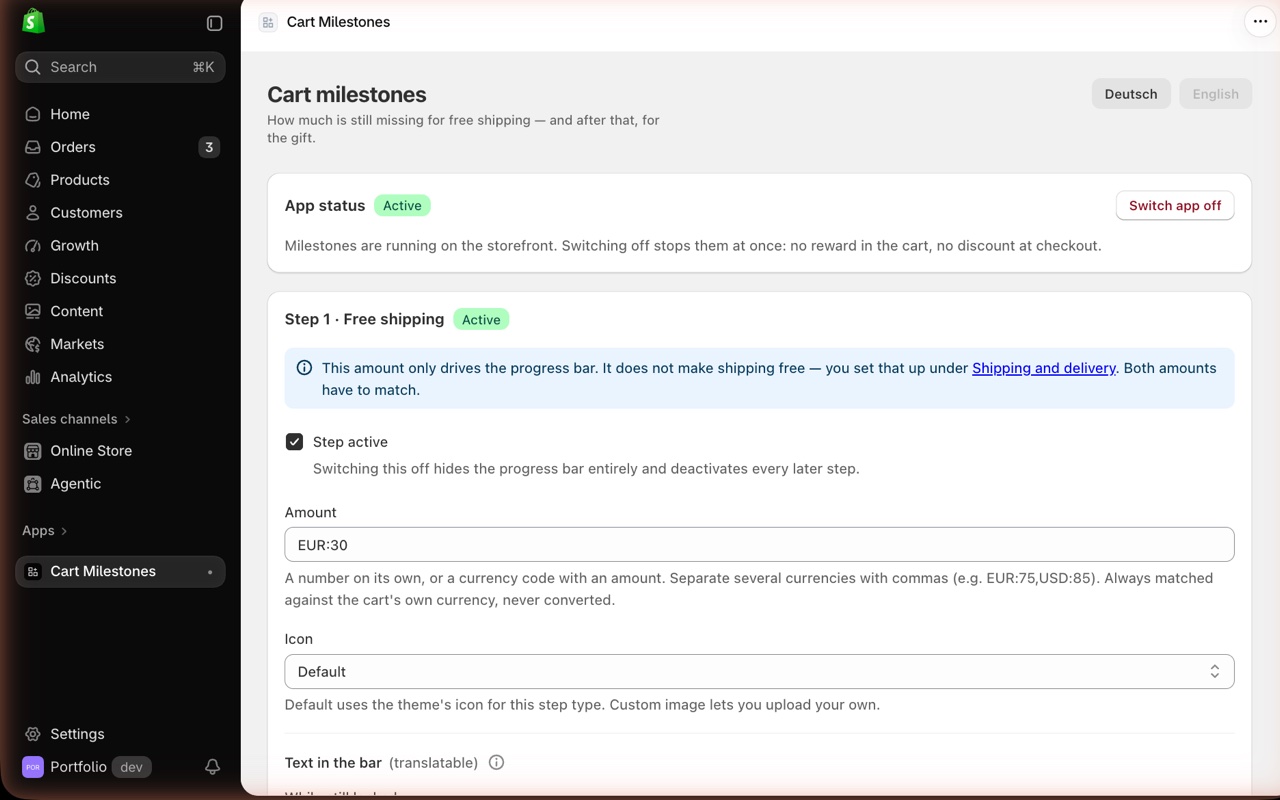Click the Amount field containing EUR:30
1280x800 pixels.
[x=759, y=545]
